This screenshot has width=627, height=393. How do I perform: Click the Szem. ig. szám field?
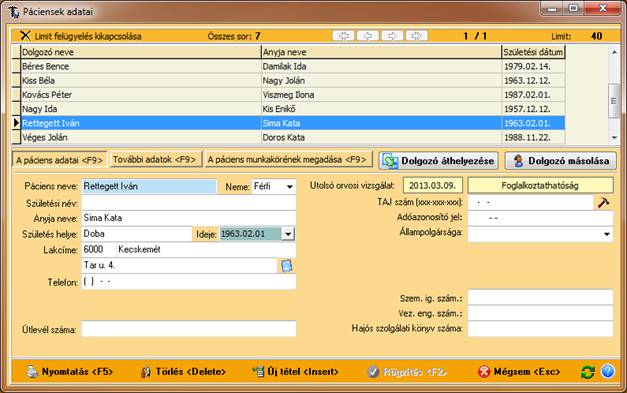541,297
